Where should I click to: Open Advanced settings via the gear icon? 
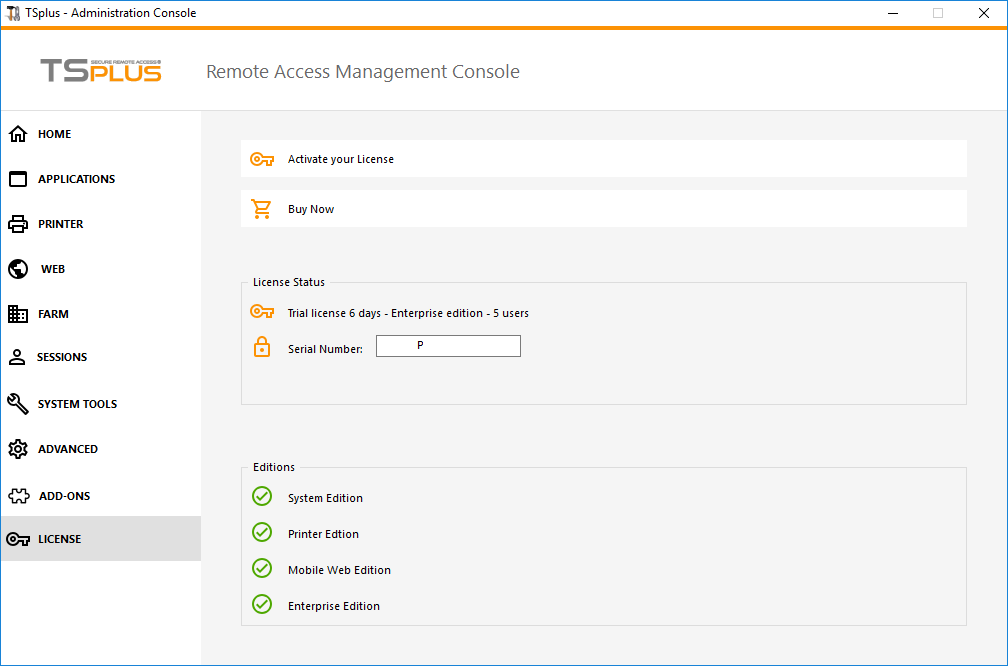tap(17, 448)
